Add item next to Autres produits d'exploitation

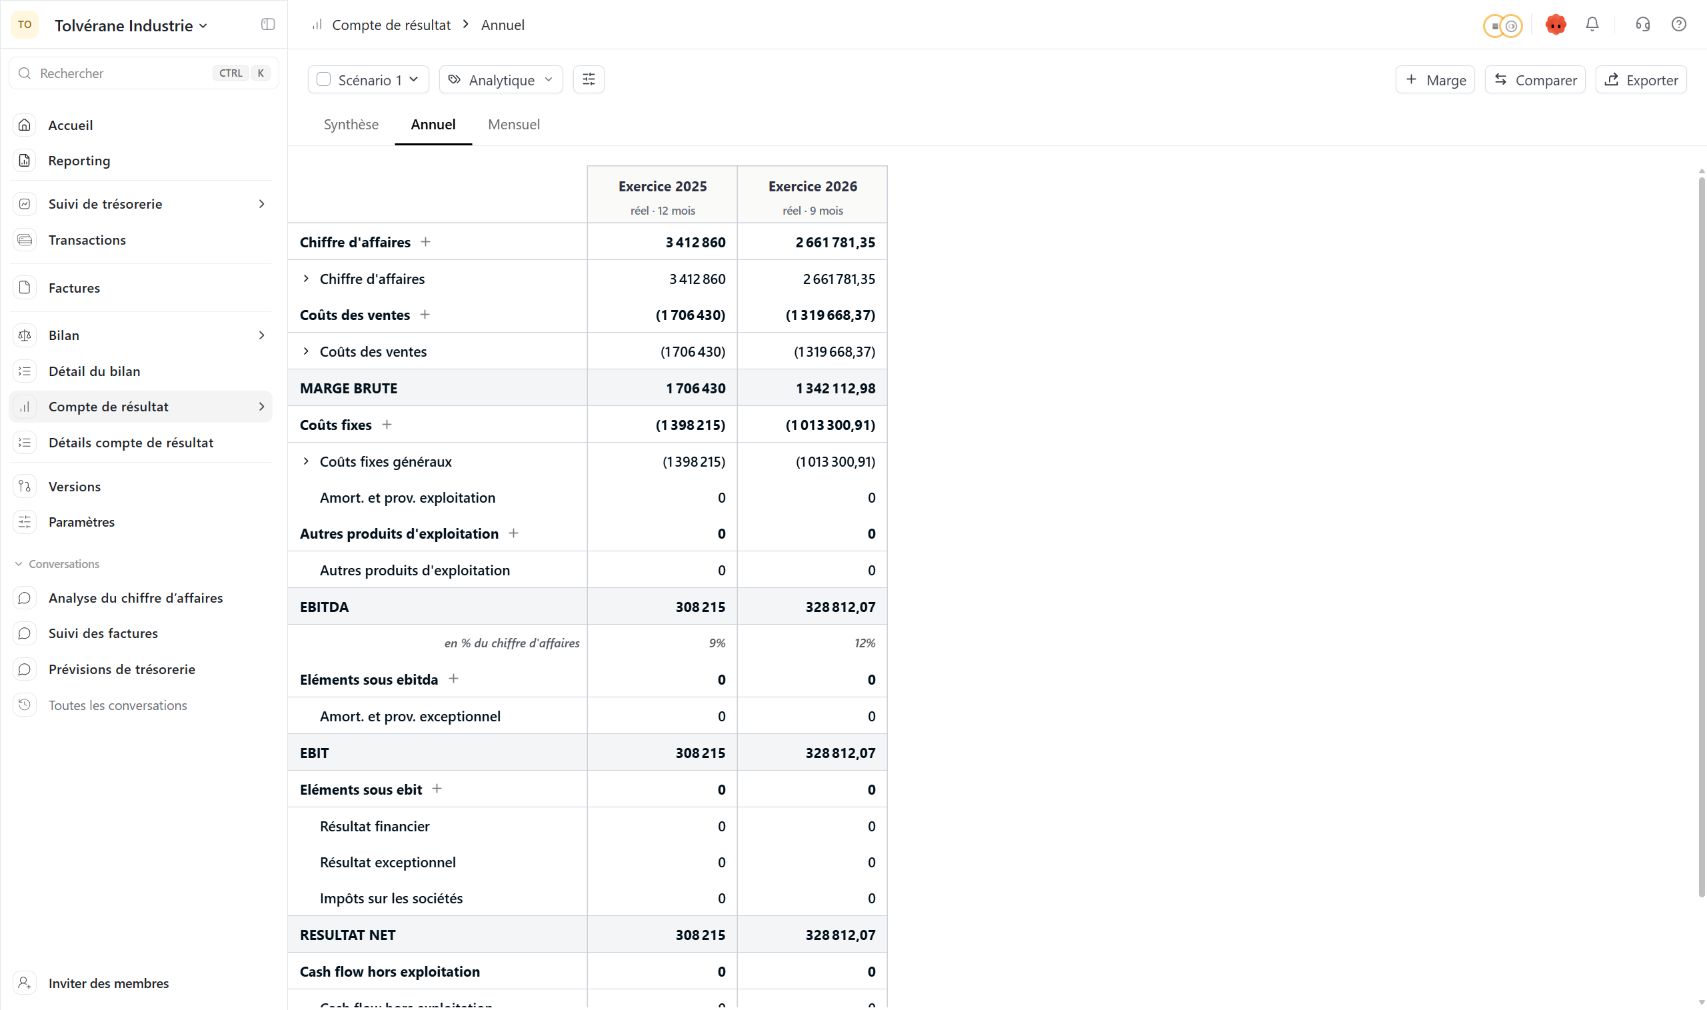click(514, 534)
